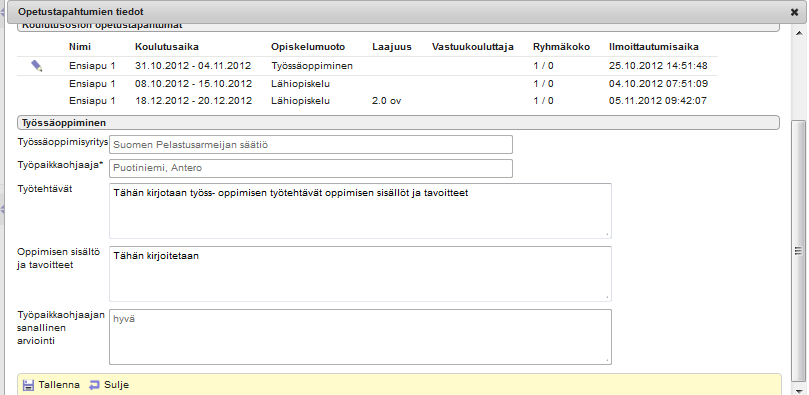Click the Tallenna button label
The height and width of the screenshot is (395, 809).
59,385
